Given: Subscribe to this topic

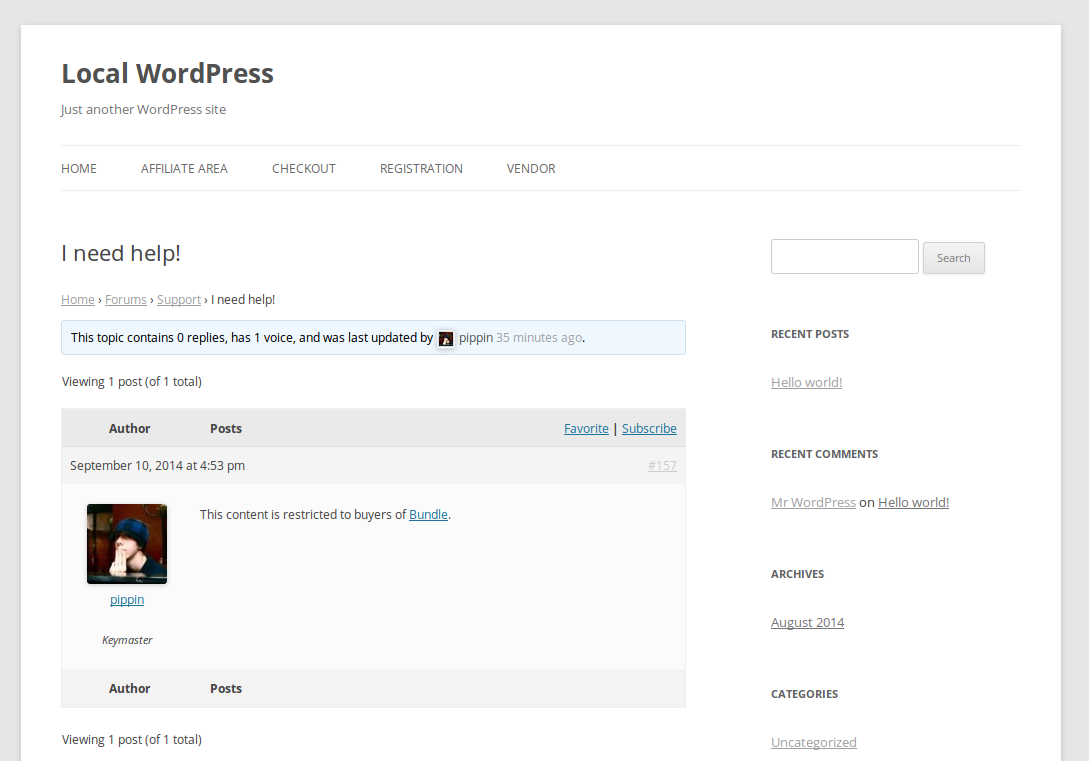Looking at the screenshot, I should coord(649,429).
